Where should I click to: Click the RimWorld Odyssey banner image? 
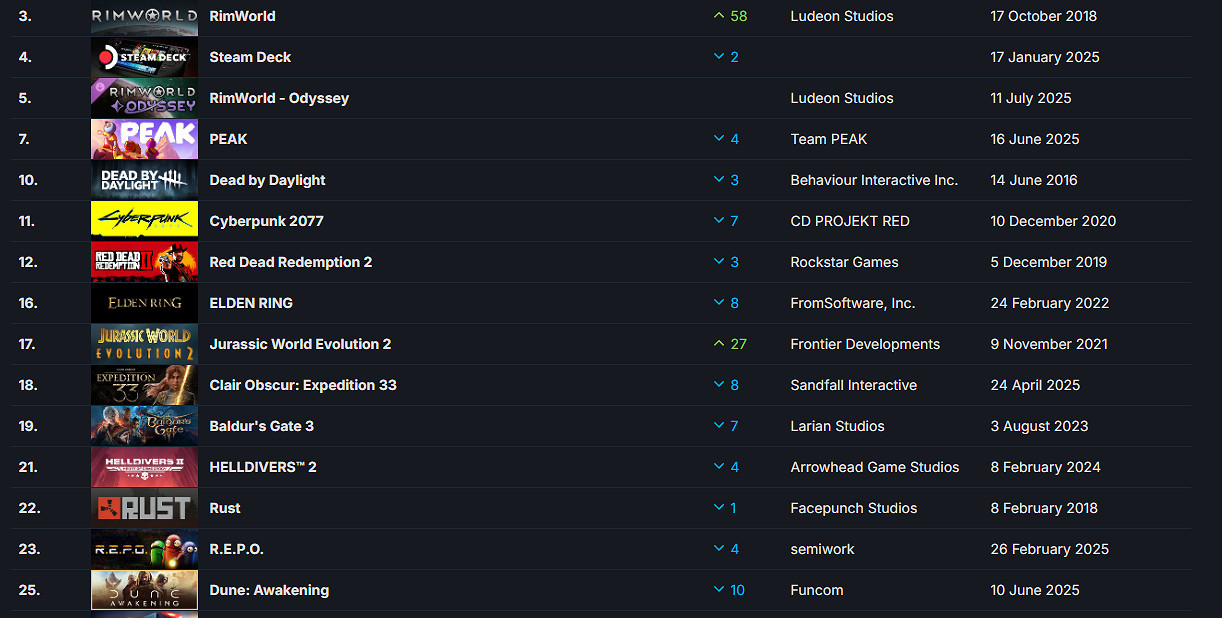click(144, 98)
